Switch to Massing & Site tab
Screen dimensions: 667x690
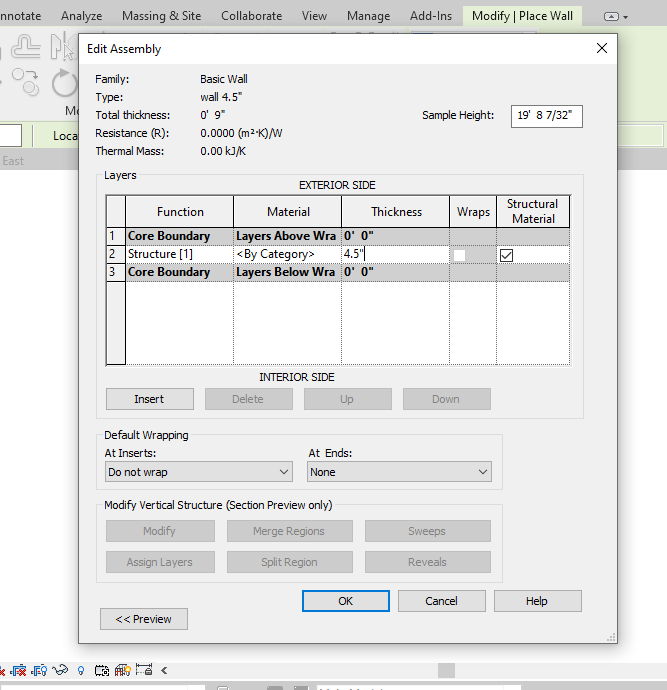161,16
